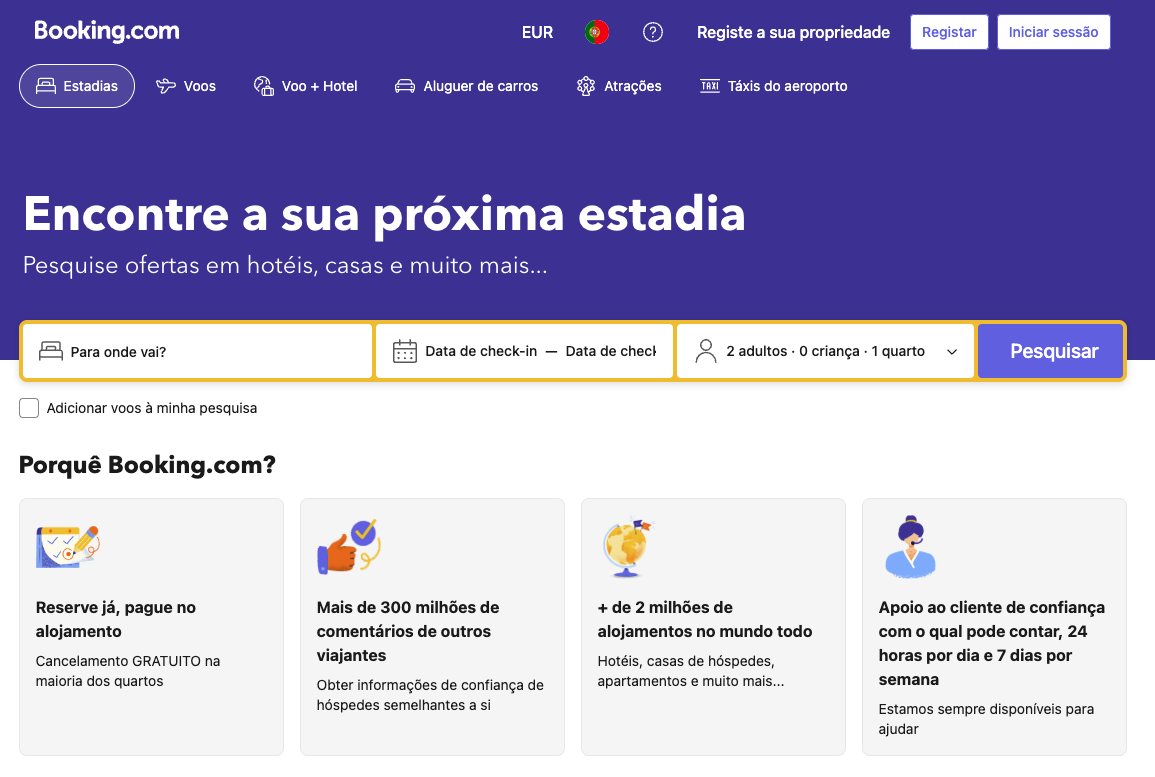Open the Portugal flag language selector
Image resolution: width=1155 pixels, height=777 pixels.
click(x=597, y=32)
